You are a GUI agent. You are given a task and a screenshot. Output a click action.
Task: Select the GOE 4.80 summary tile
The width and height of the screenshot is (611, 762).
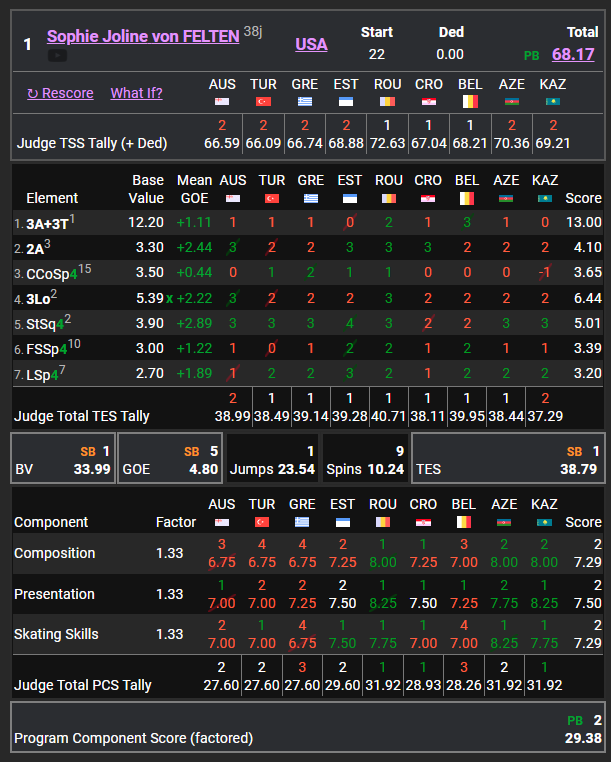tap(169, 458)
